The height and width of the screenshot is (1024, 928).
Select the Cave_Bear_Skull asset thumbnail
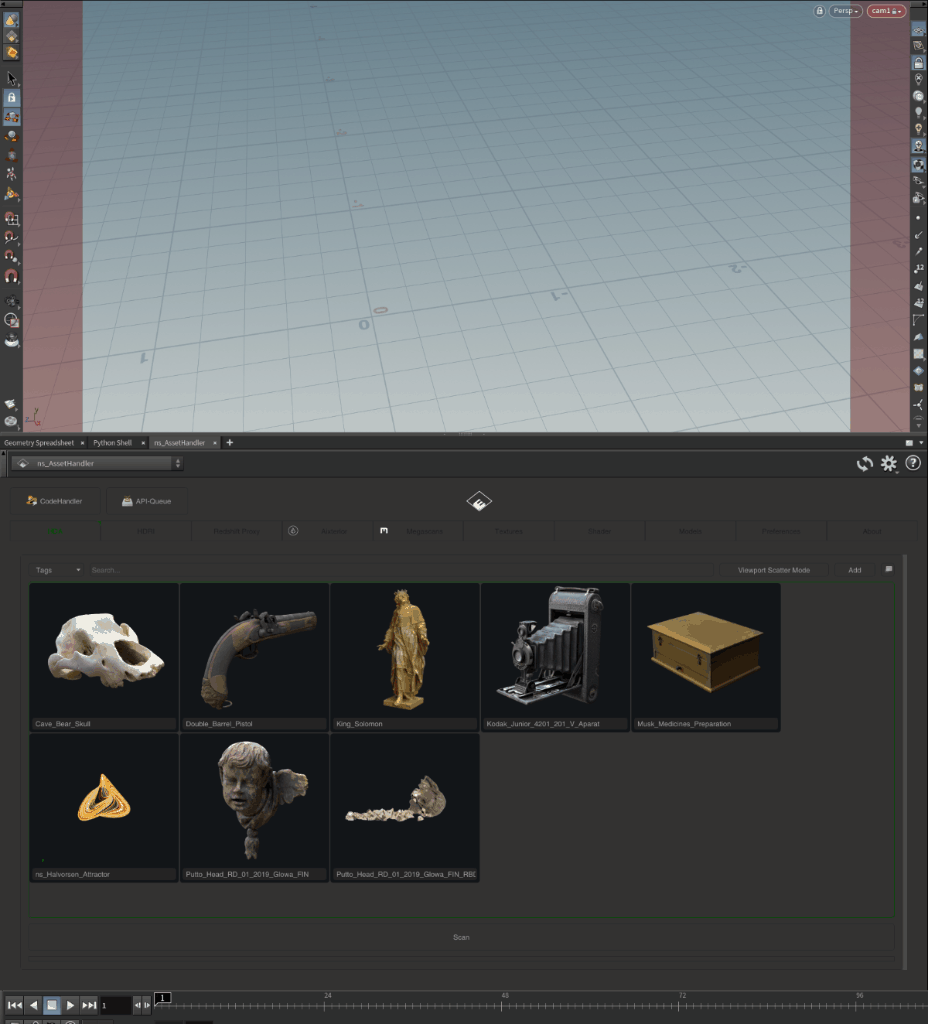click(x=104, y=651)
